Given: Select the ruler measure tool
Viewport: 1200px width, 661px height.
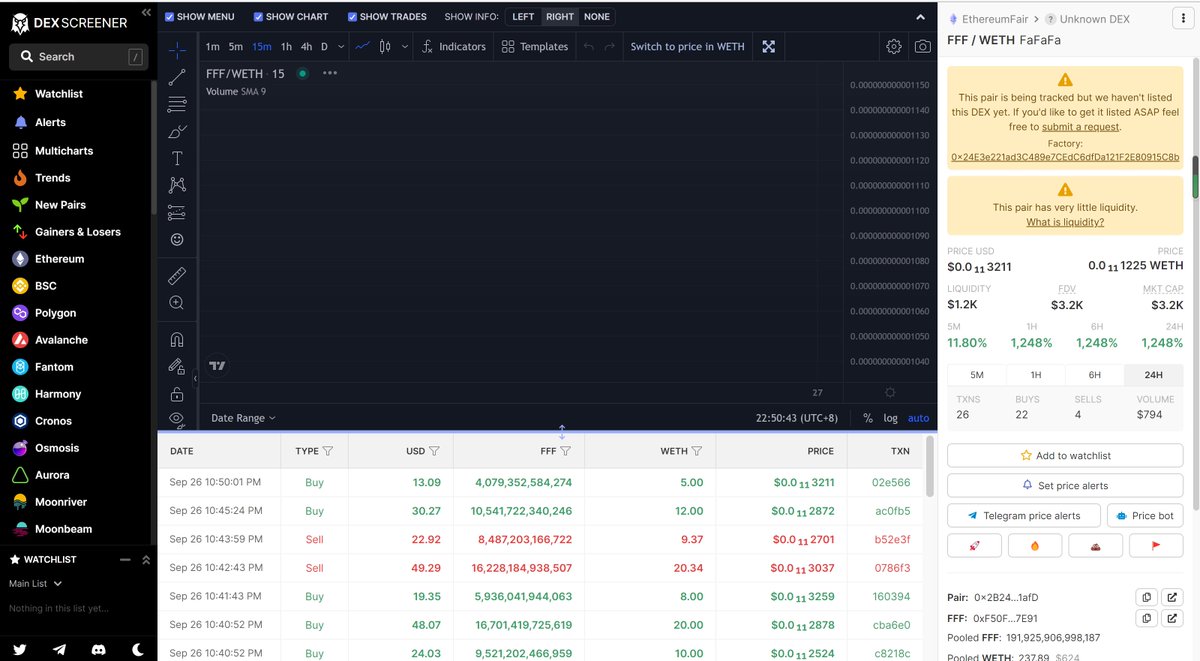Looking at the screenshot, I should (177, 275).
